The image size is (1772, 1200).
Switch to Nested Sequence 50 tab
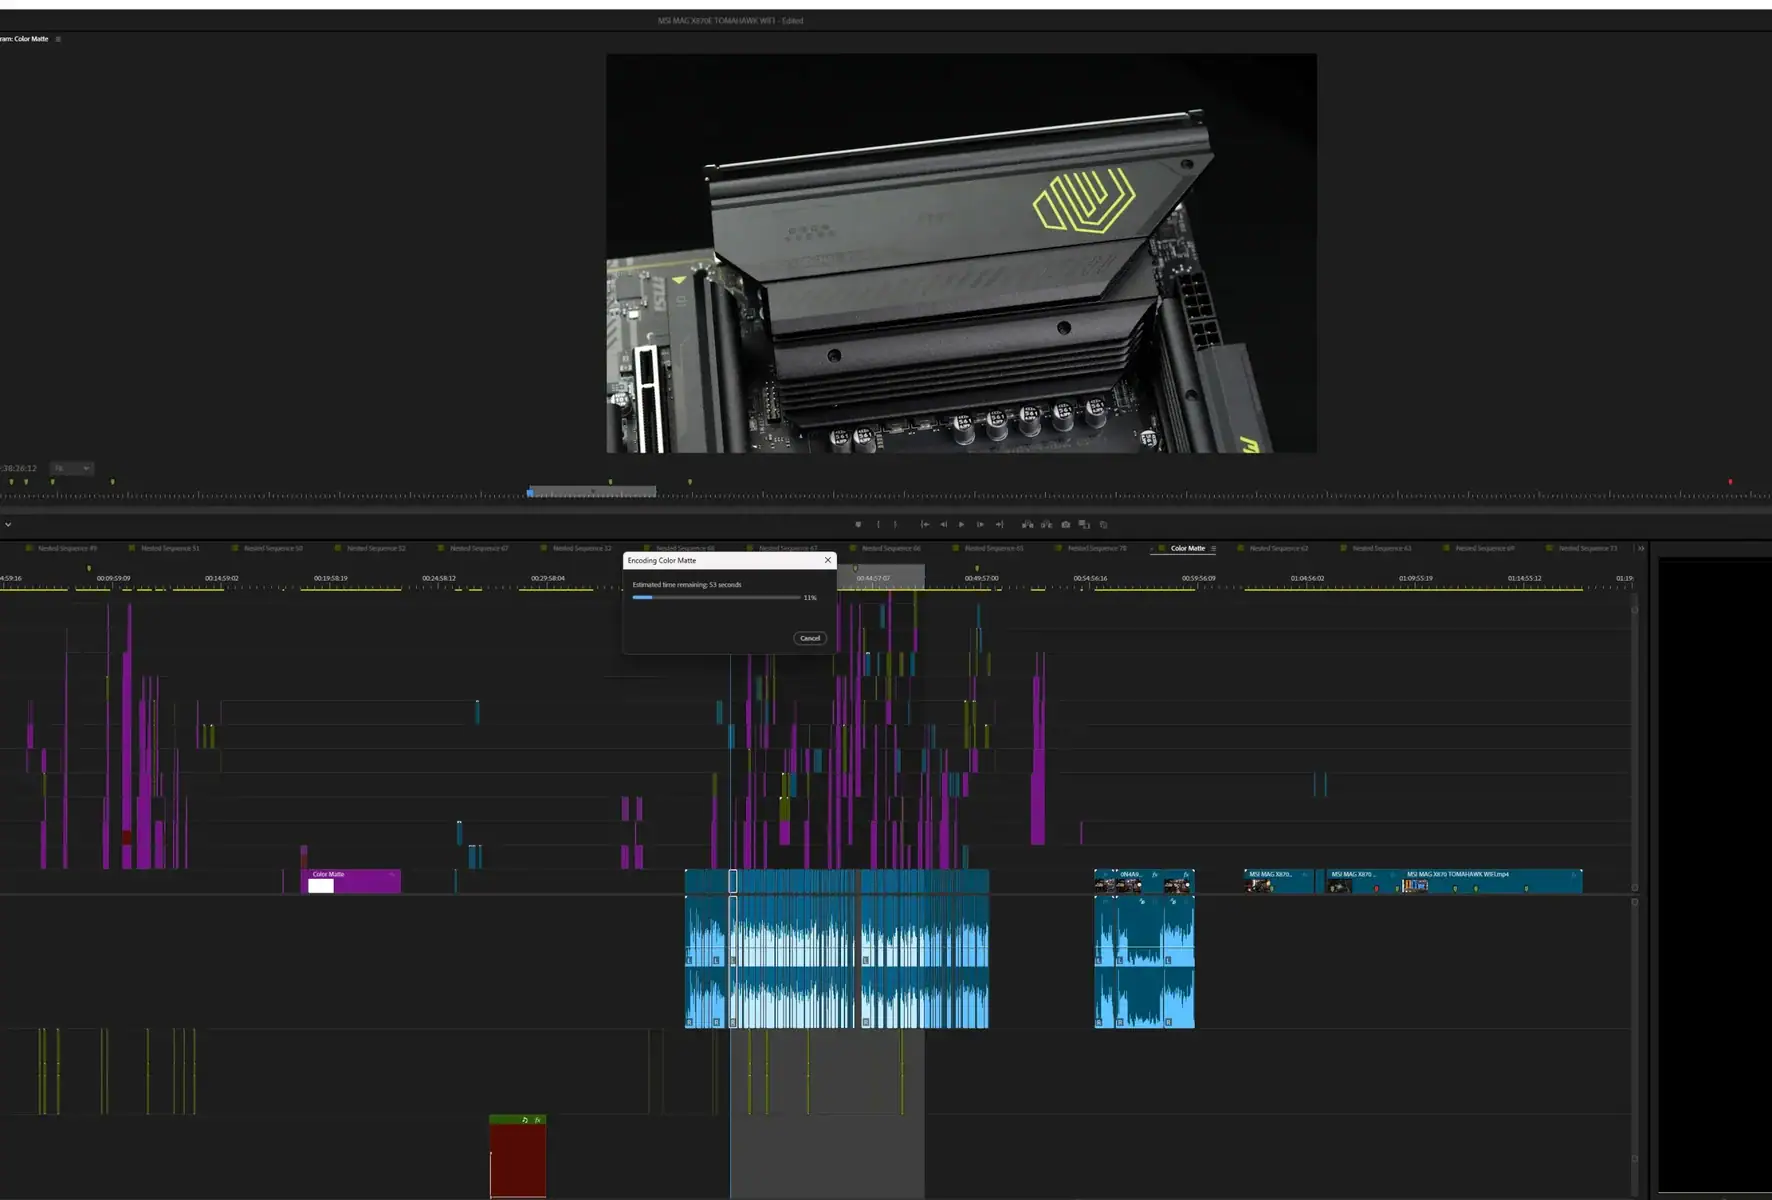(273, 548)
